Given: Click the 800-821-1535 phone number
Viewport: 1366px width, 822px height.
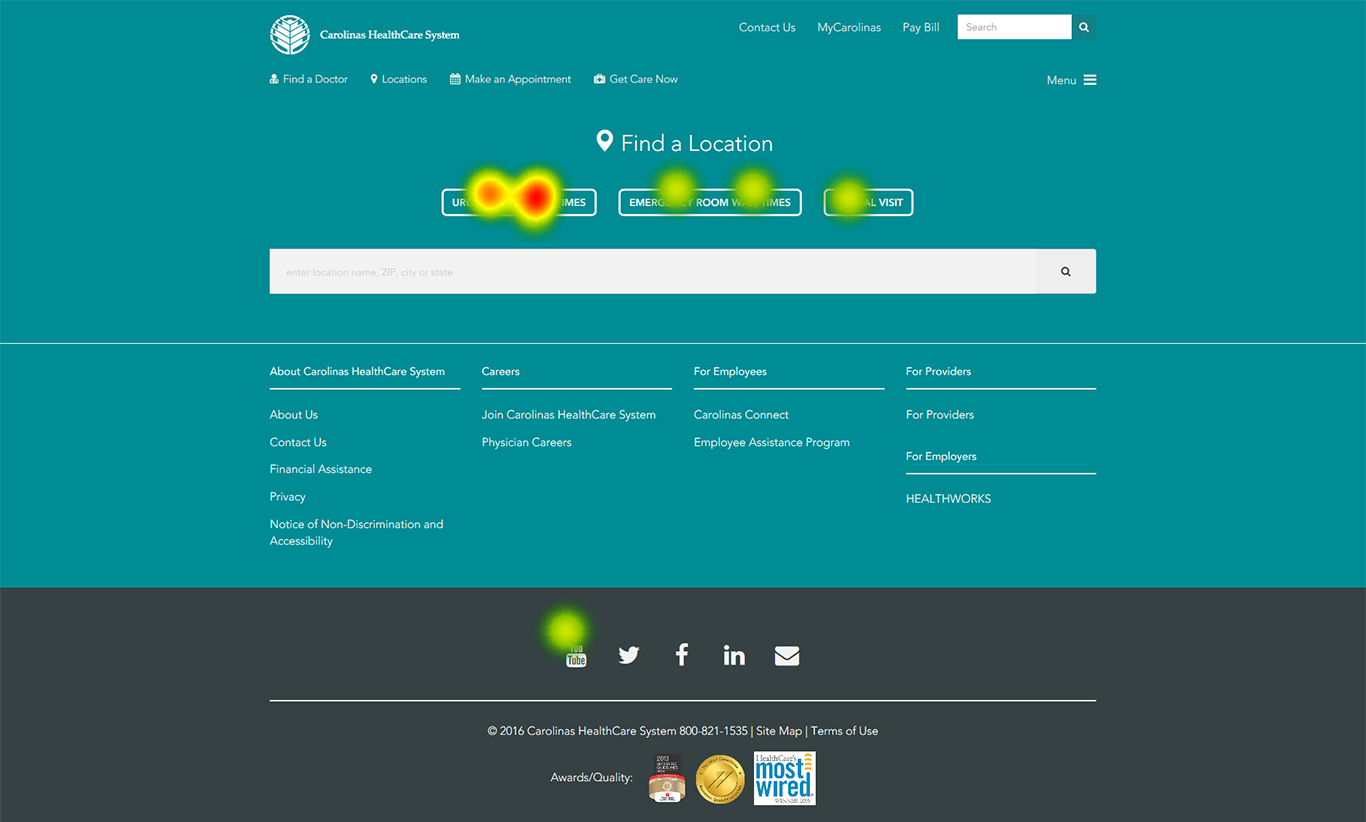Looking at the screenshot, I should coord(713,731).
